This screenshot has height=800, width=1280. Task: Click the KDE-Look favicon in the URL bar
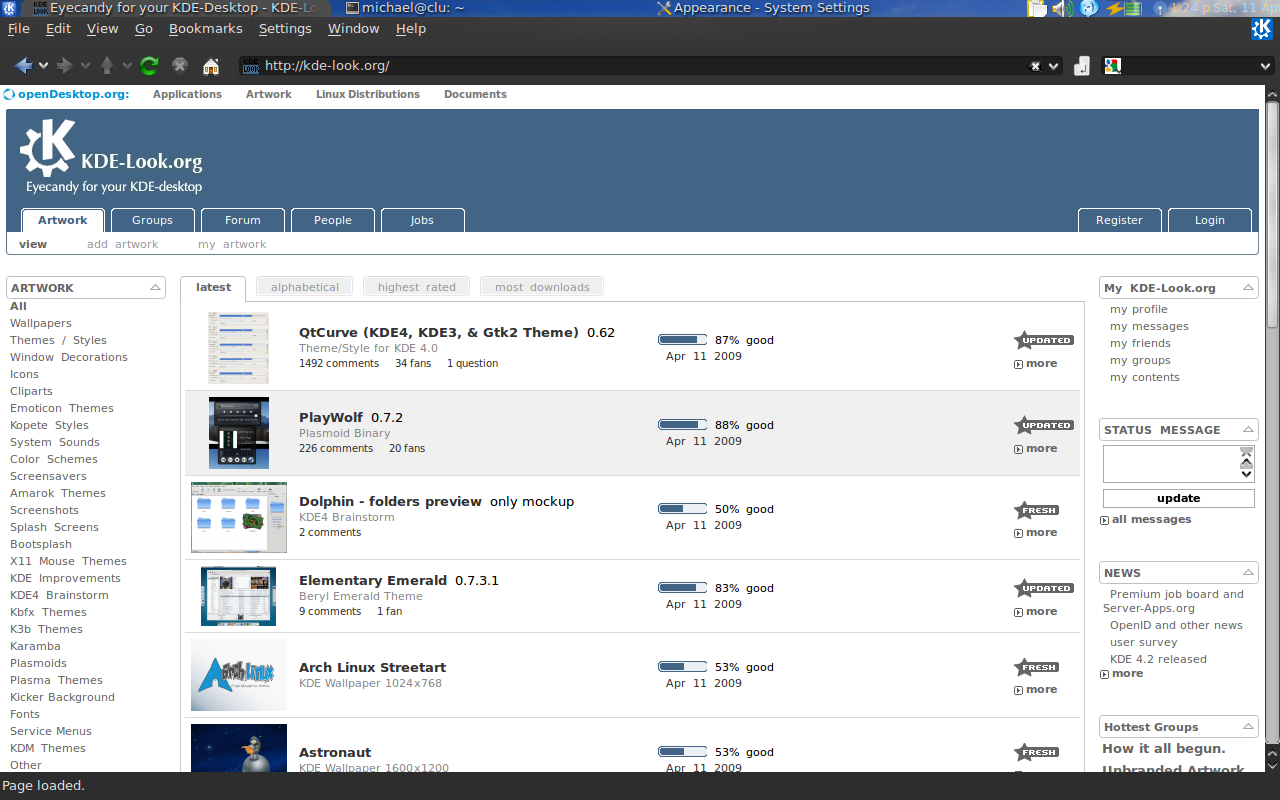(251, 66)
